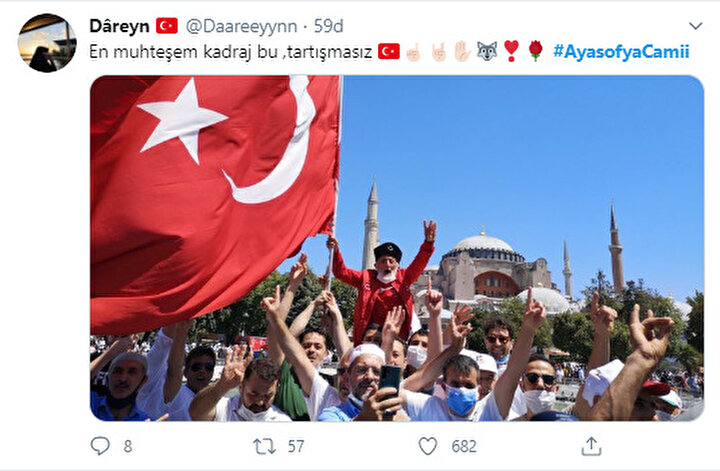Click the red rose emoji in the tweet
Screen dimensions: 720x471
click(535, 51)
